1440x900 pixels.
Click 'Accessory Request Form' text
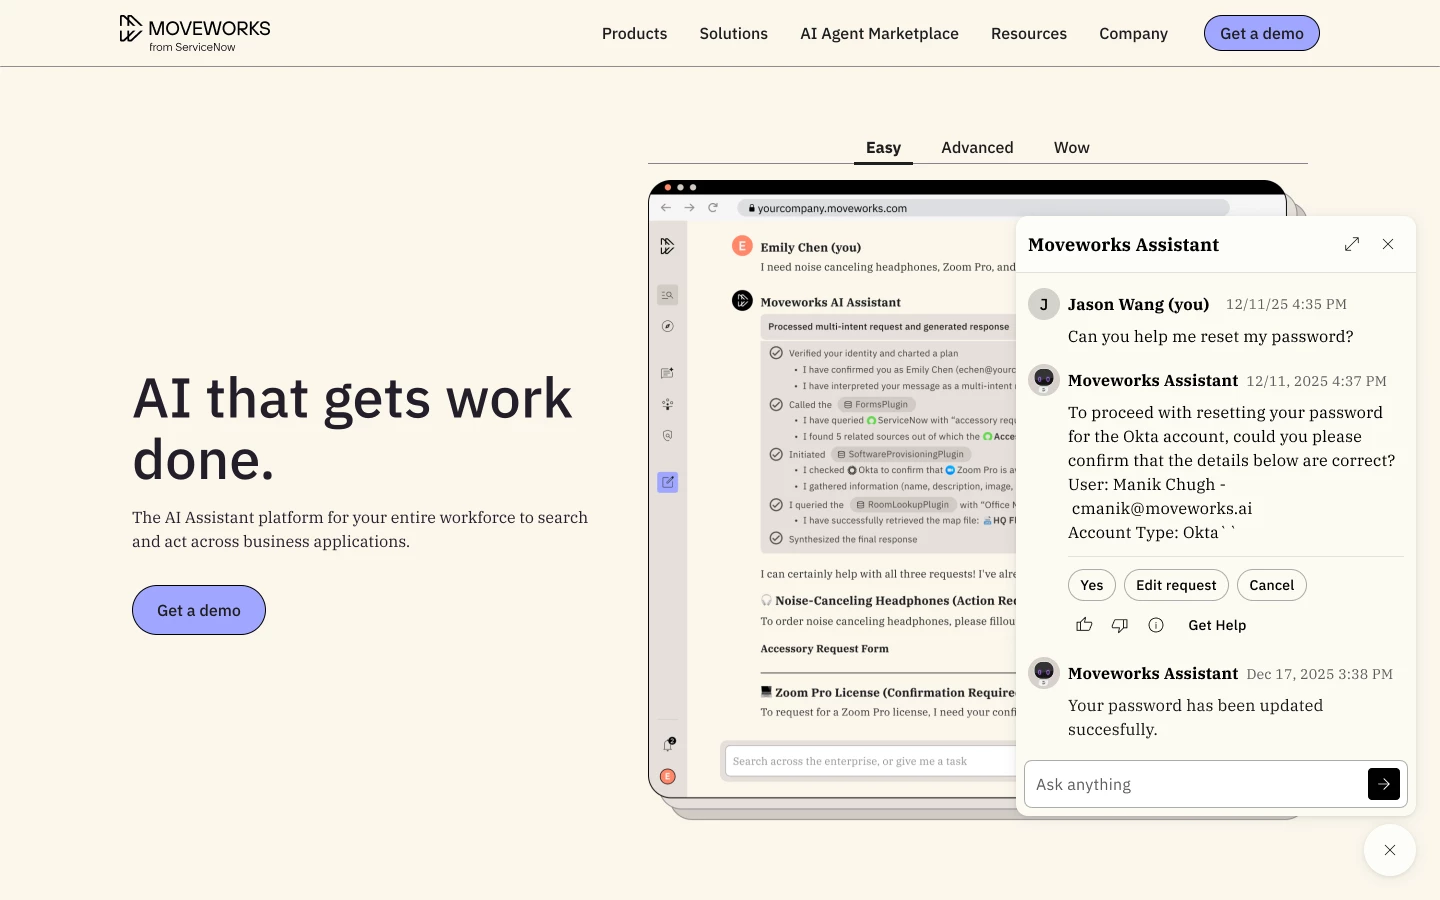(x=824, y=649)
